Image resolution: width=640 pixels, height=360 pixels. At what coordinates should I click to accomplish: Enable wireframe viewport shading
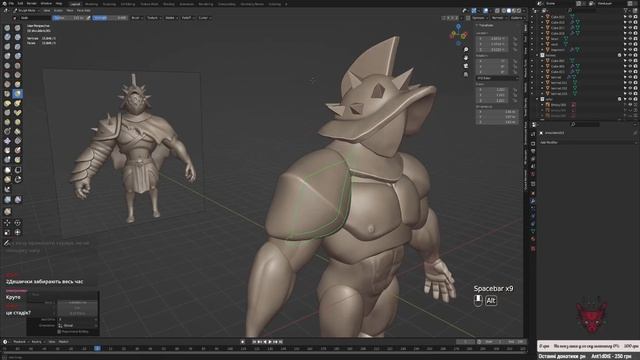click(504, 11)
